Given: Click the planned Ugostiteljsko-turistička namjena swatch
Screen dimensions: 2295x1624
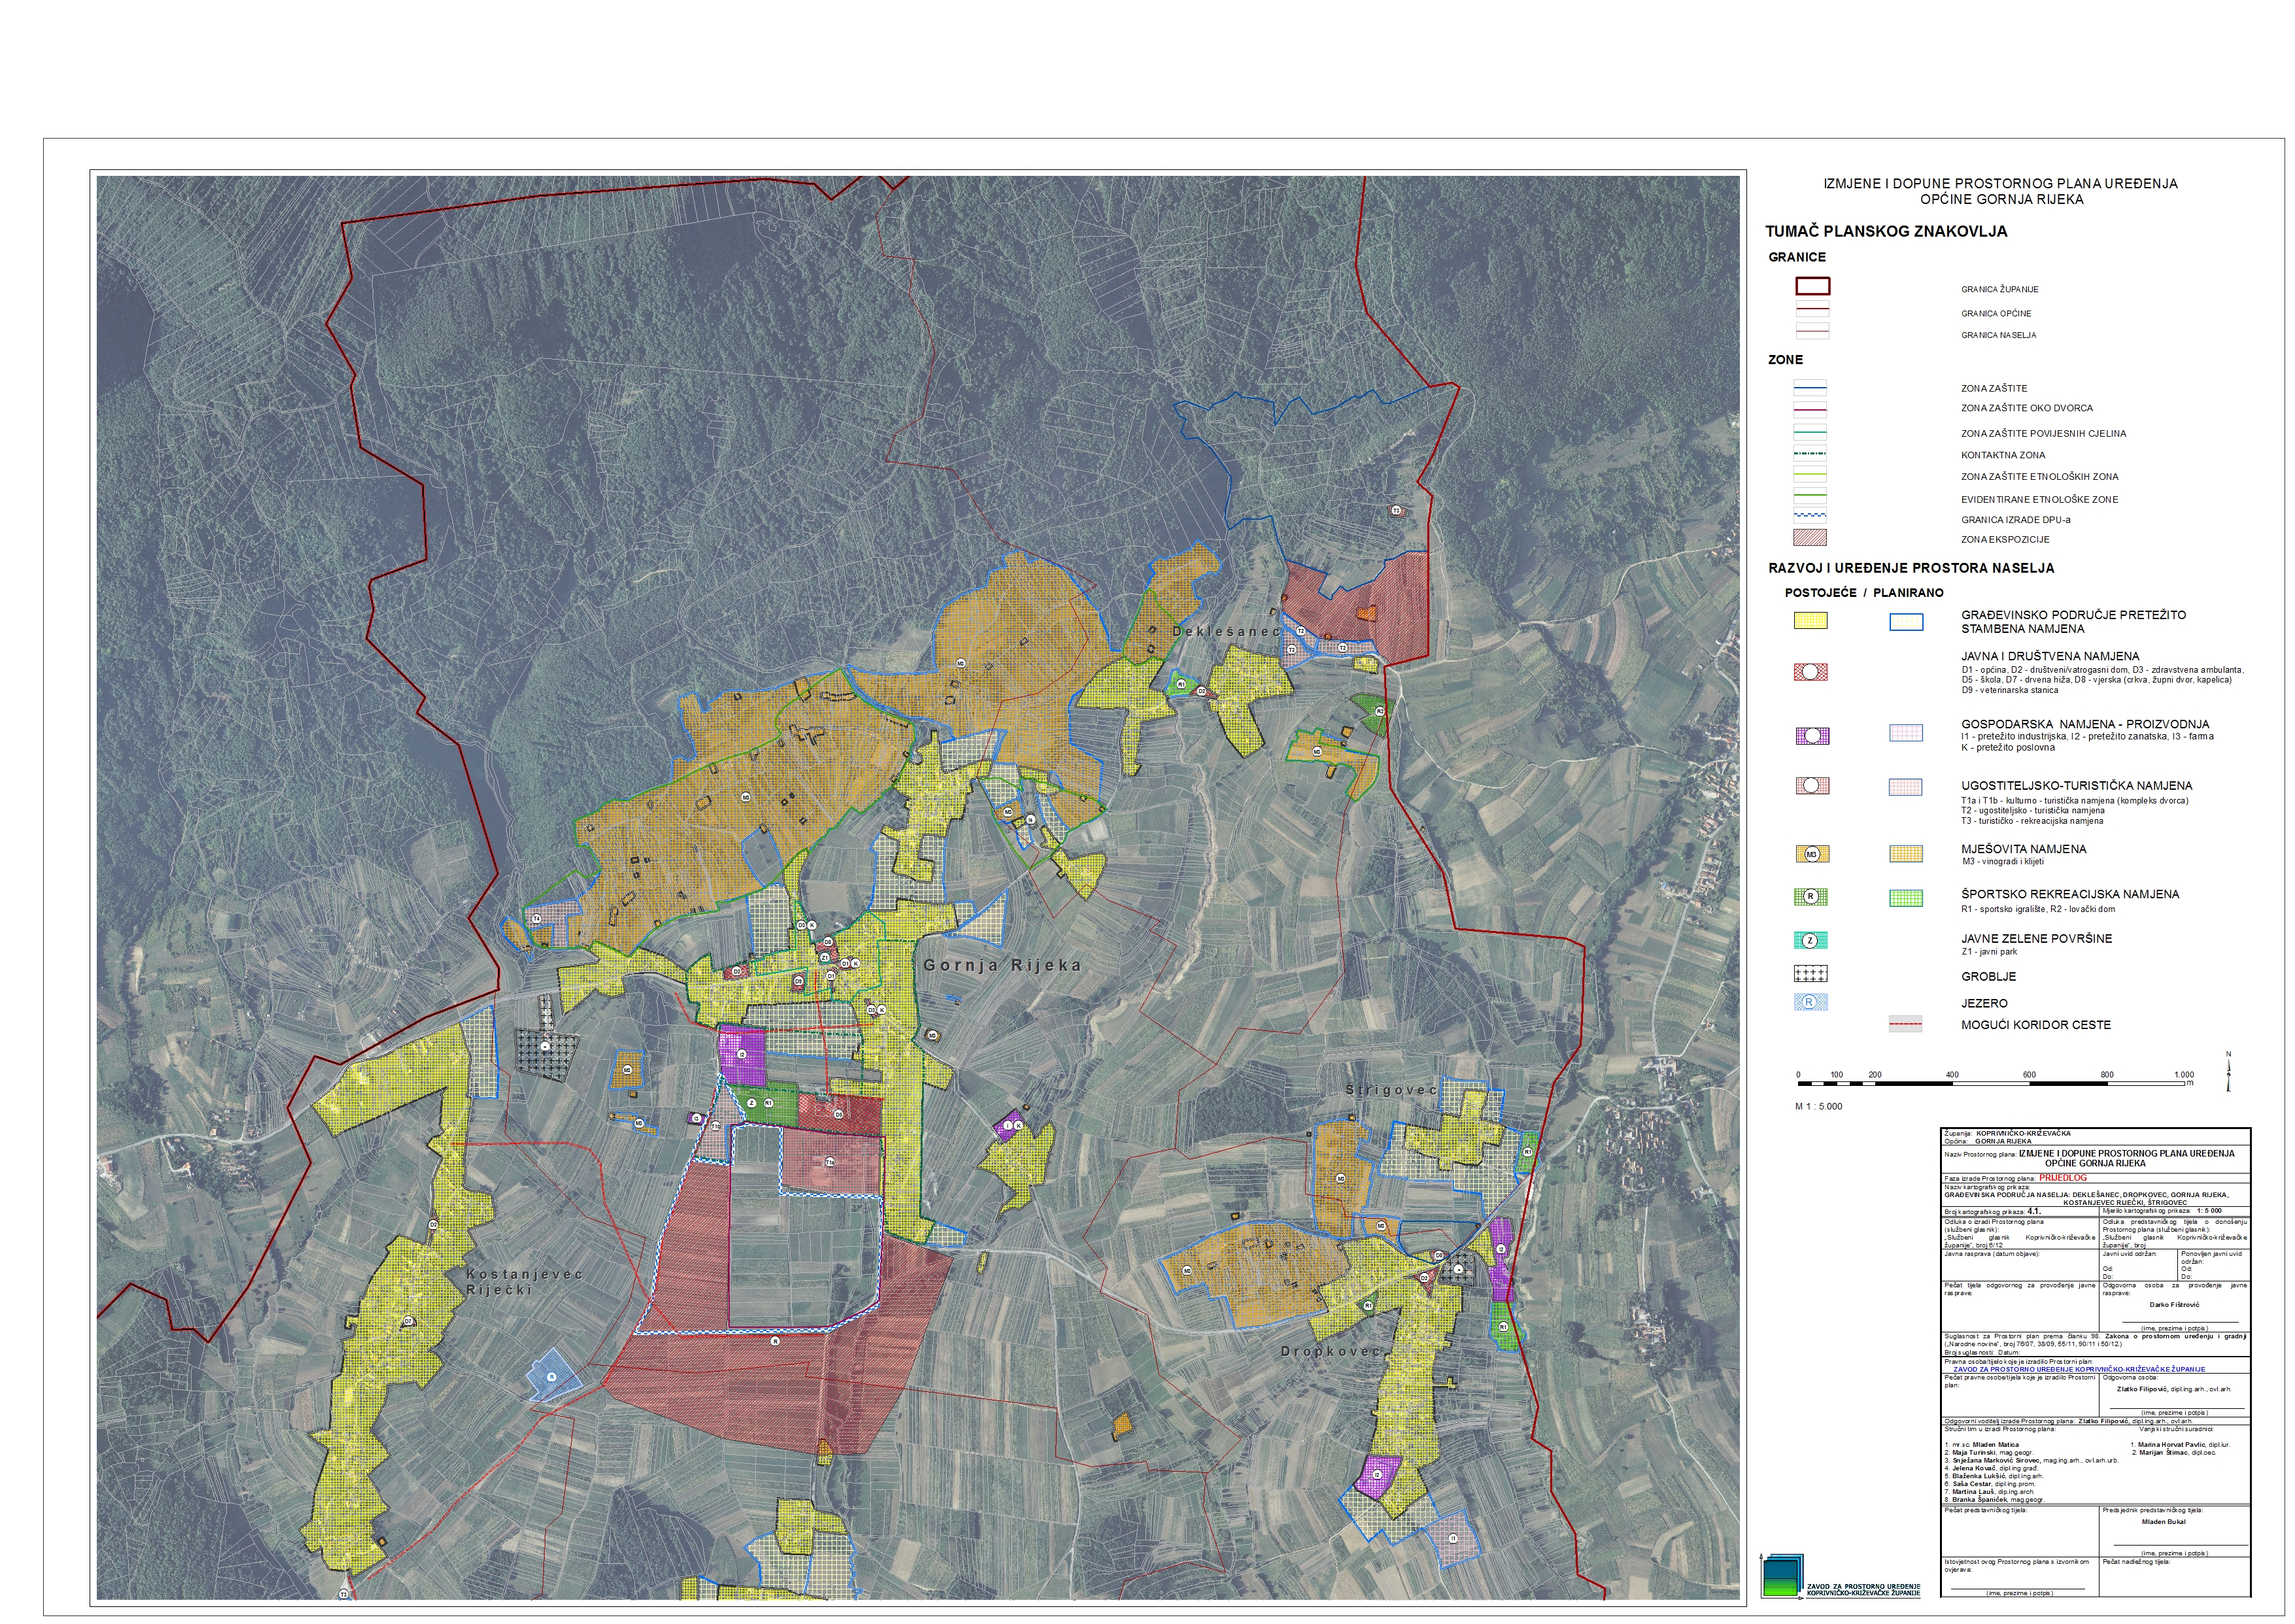Looking at the screenshot, I should click(x=1905, y=787).
